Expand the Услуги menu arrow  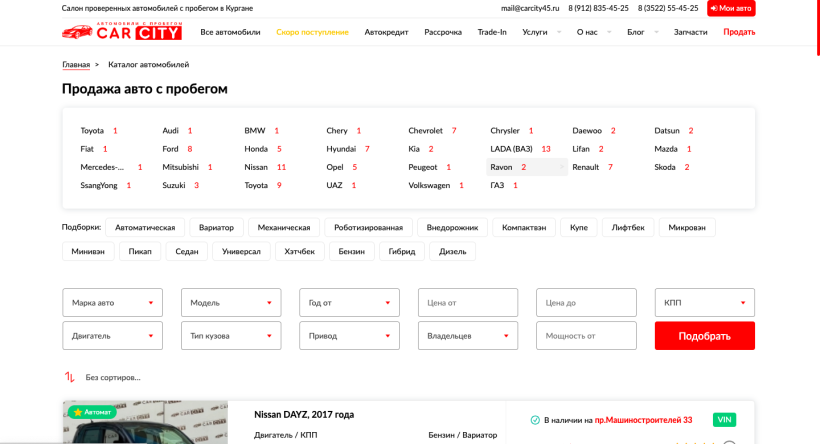coord(559,32)
